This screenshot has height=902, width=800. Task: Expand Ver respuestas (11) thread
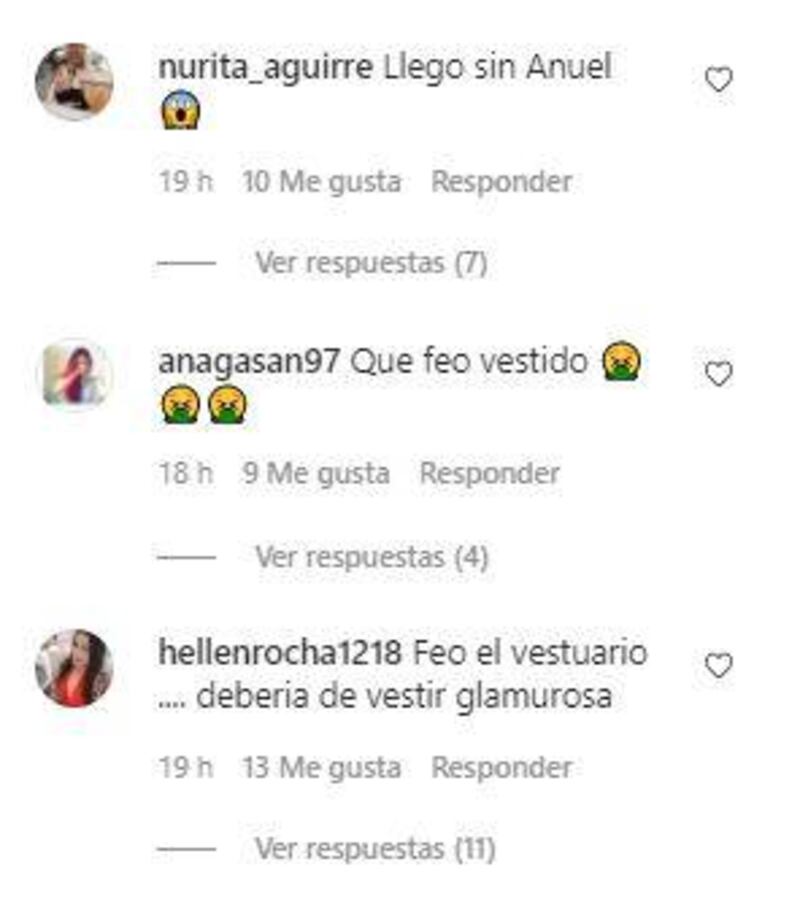pyautogui.click(x=375, y=849)
